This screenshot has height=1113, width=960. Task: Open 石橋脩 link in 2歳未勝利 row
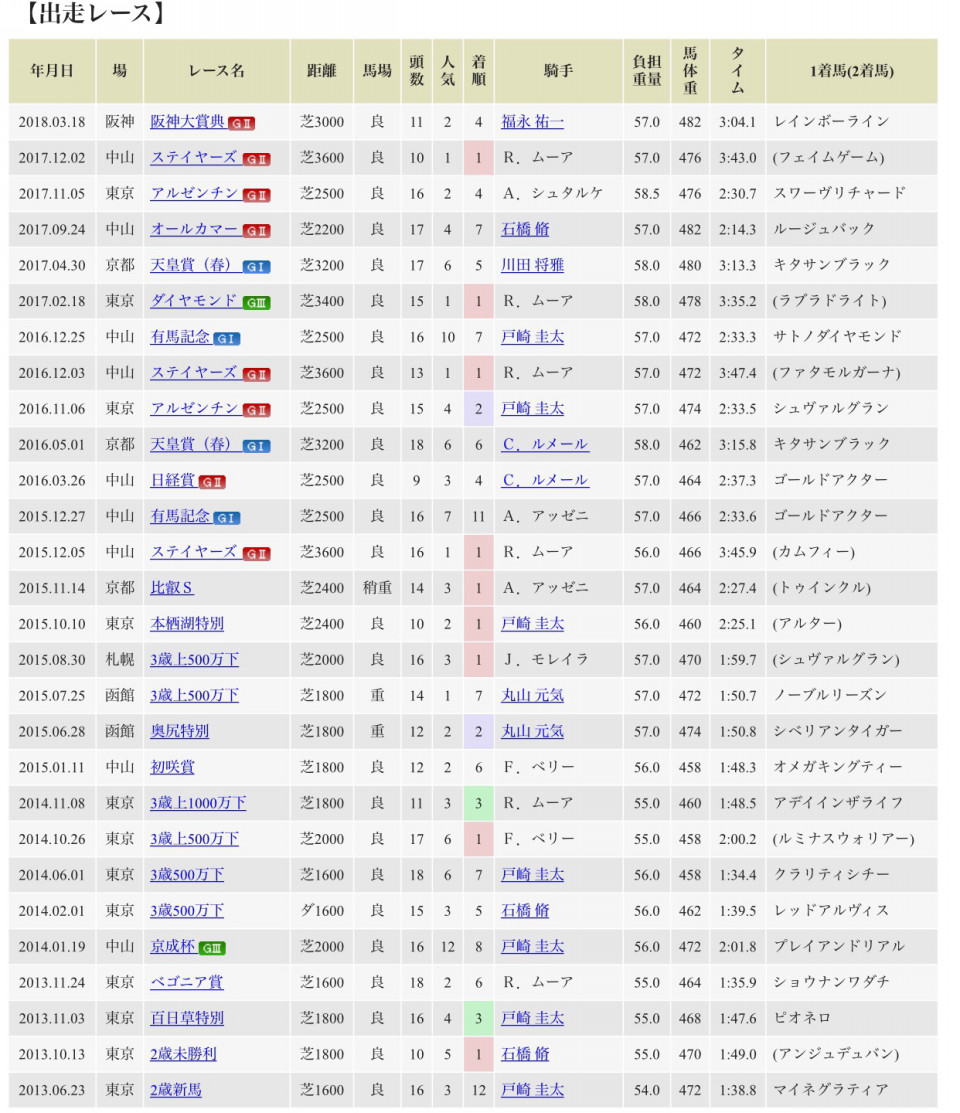525,1054
